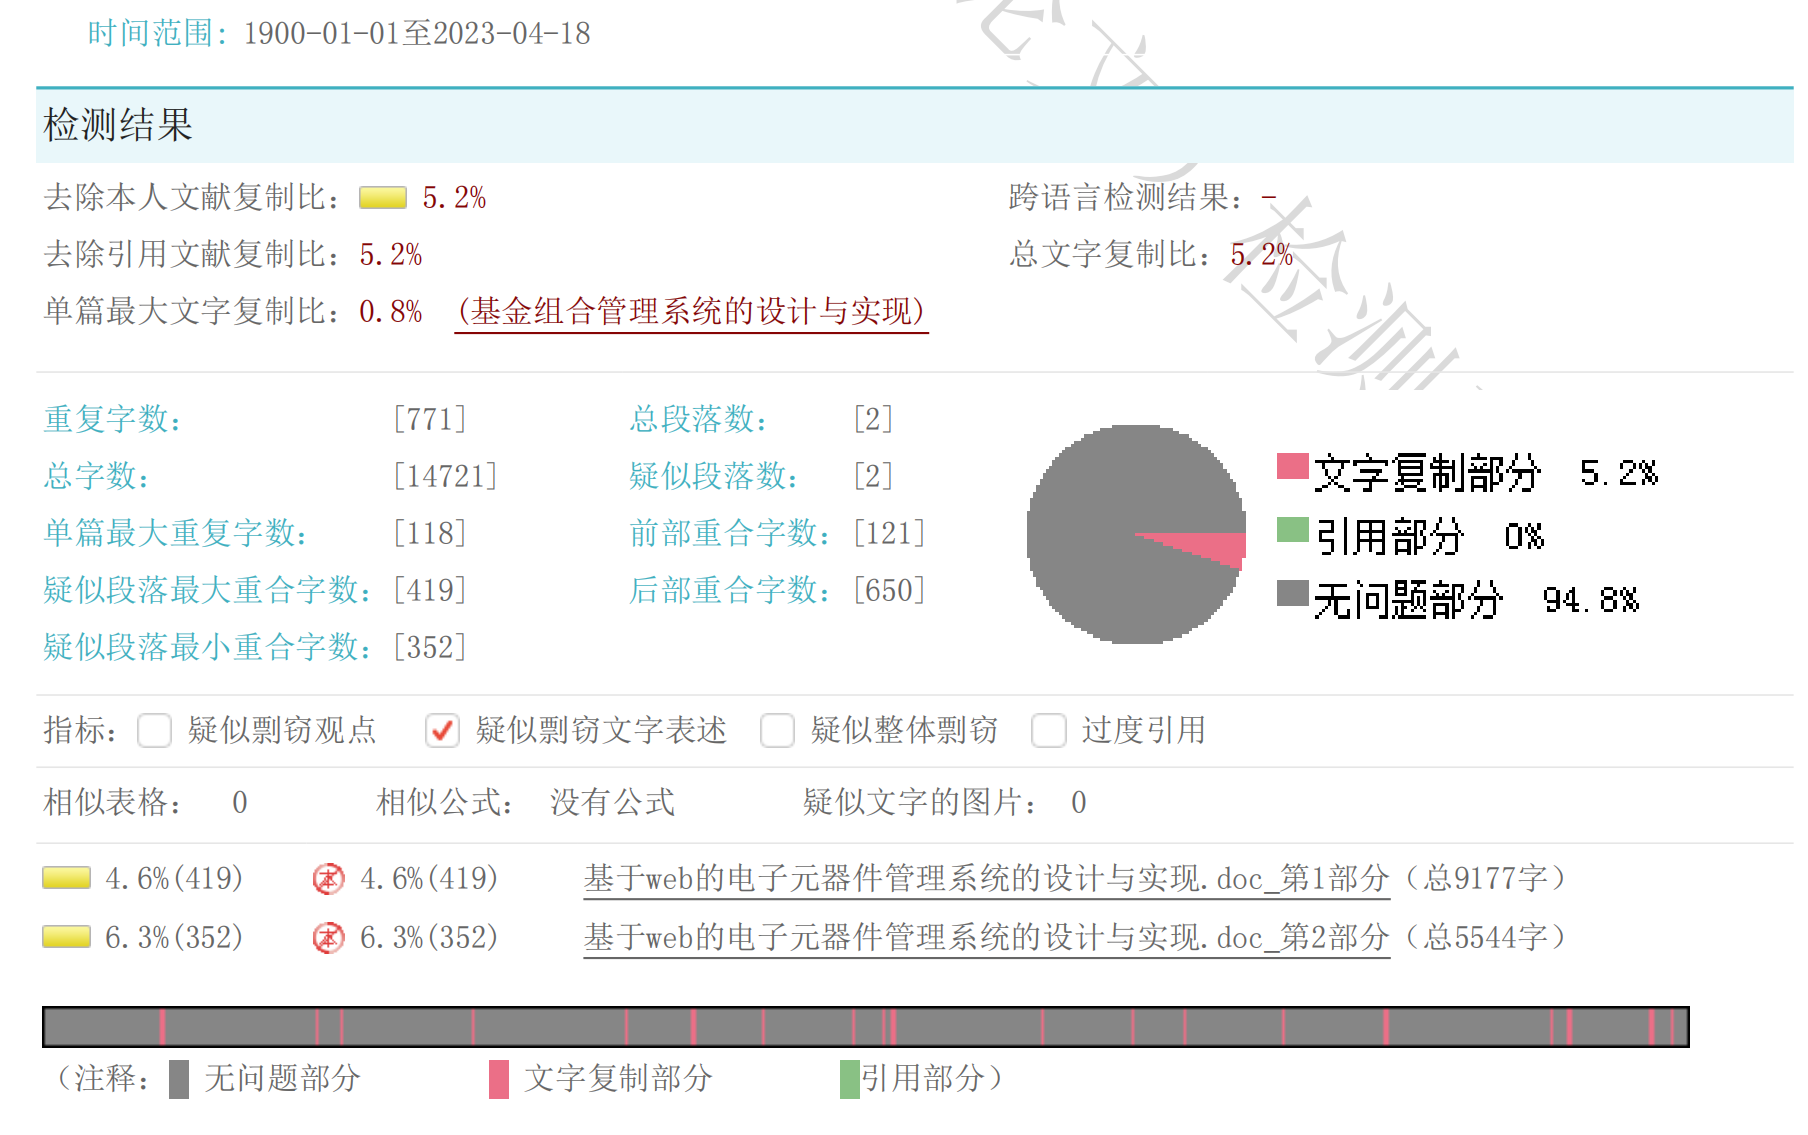Image resolution: width=1808 pixels, height=1135 pixels.
Task: Click gray 无问题部分 swatch in bottom注释
Action: coord(180,1079)
